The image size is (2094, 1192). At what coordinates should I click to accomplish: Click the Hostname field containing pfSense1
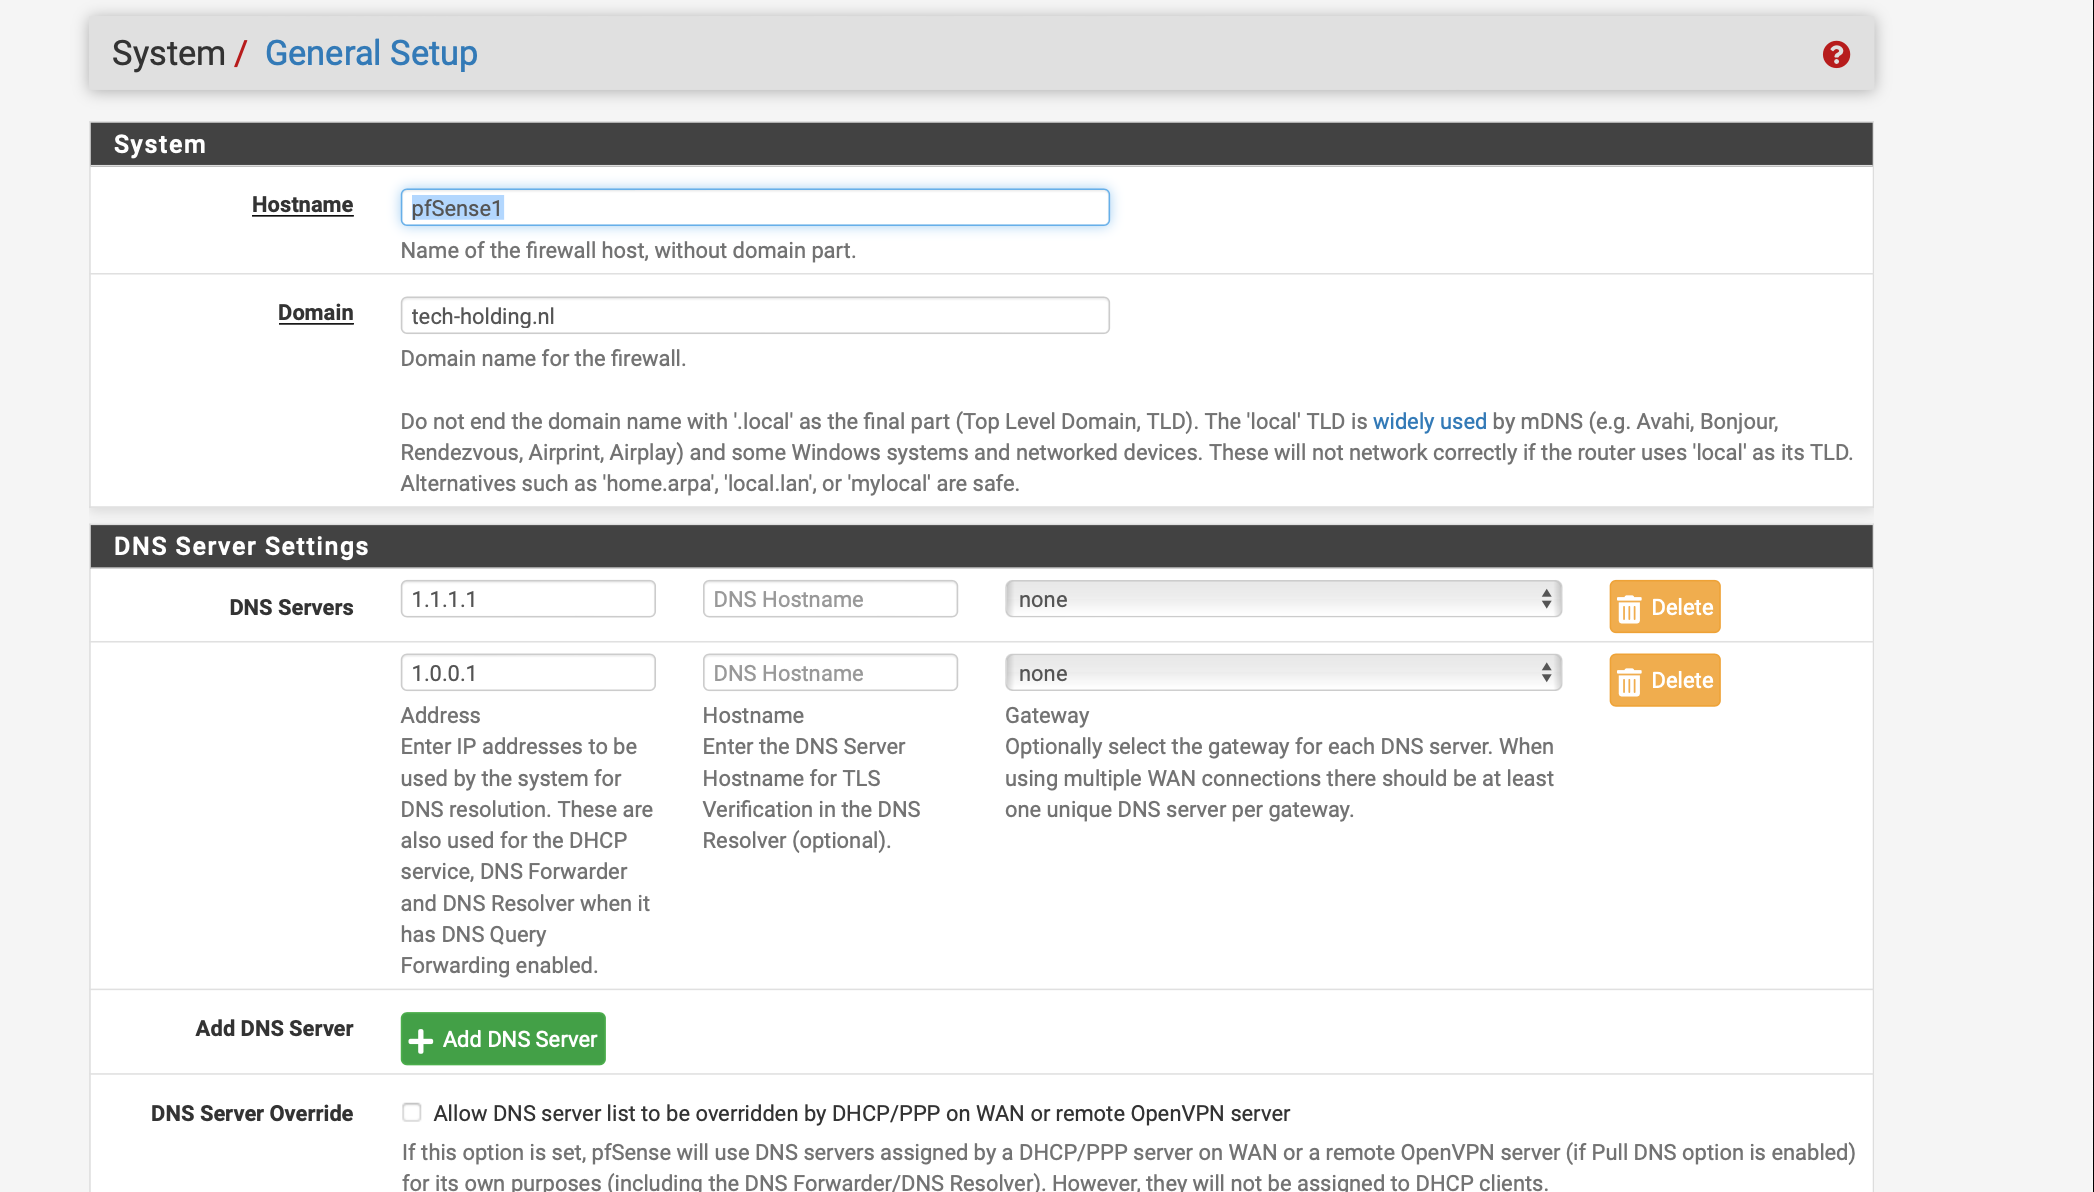pos(755,207)
